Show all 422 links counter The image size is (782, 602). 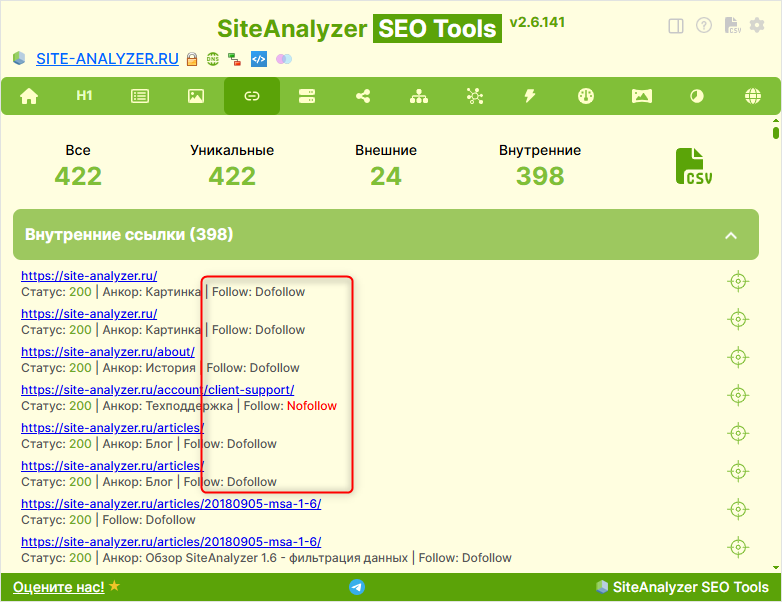(x=78, y=167)
